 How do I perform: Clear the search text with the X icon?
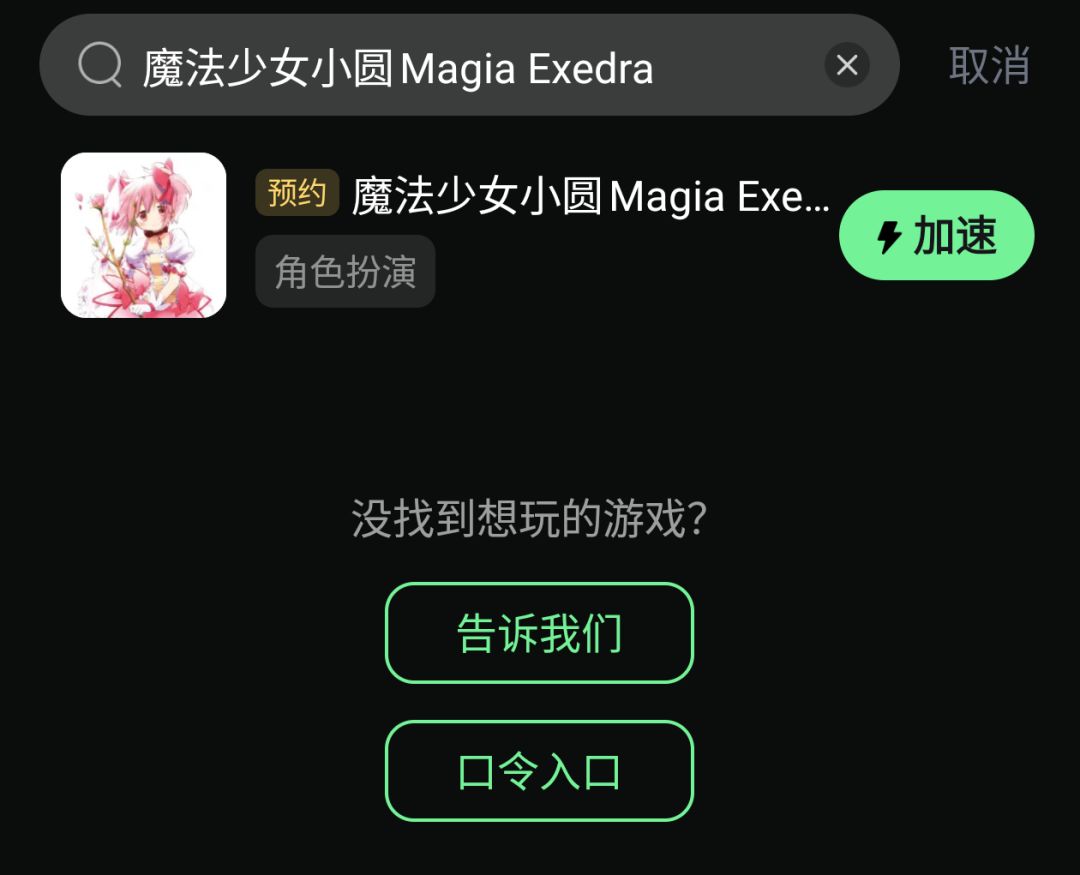tap(847, 65)
